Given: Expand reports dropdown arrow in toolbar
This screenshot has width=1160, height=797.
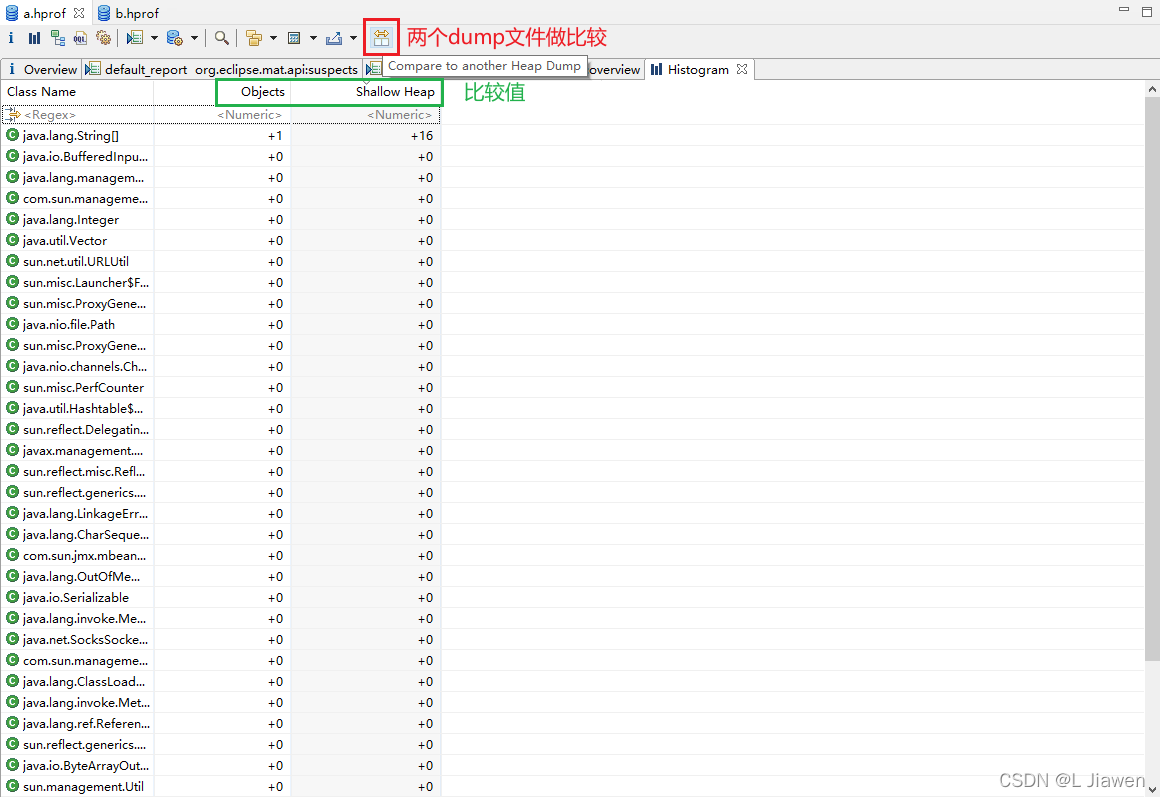Looking at the screenshot, I should click(x=154, y=38).
